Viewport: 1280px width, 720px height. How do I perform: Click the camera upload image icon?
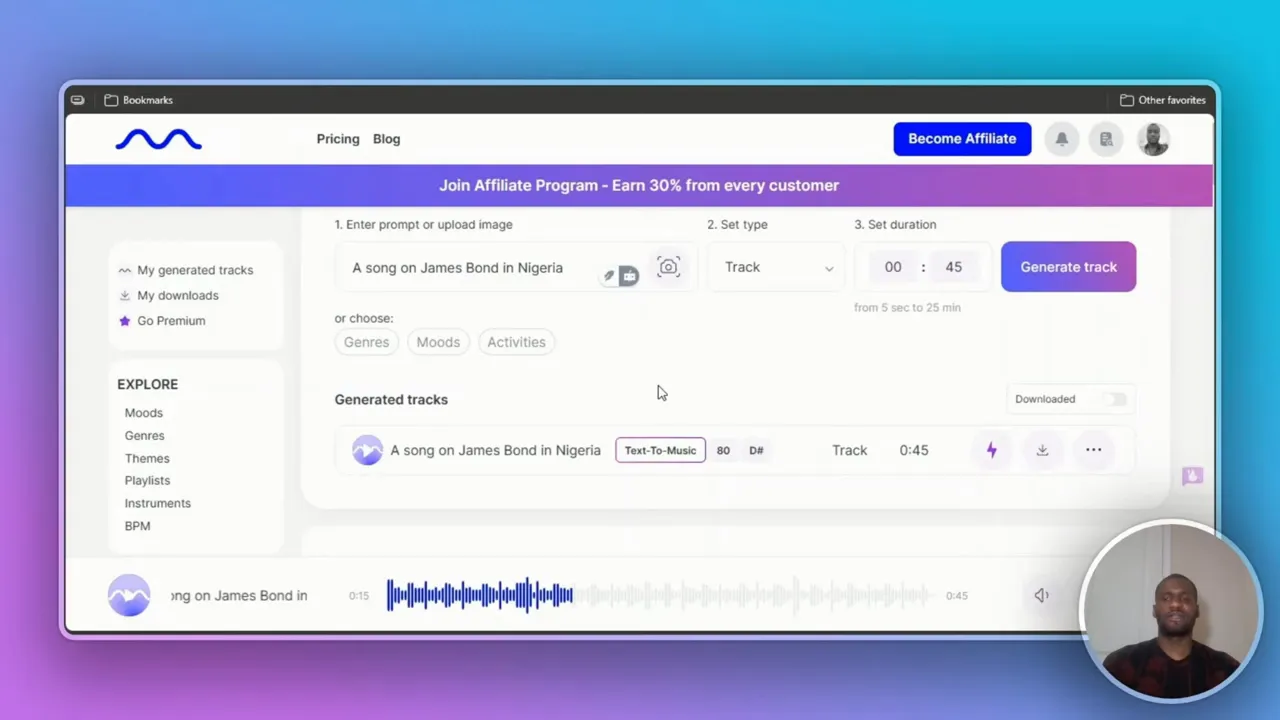[668, 267]
